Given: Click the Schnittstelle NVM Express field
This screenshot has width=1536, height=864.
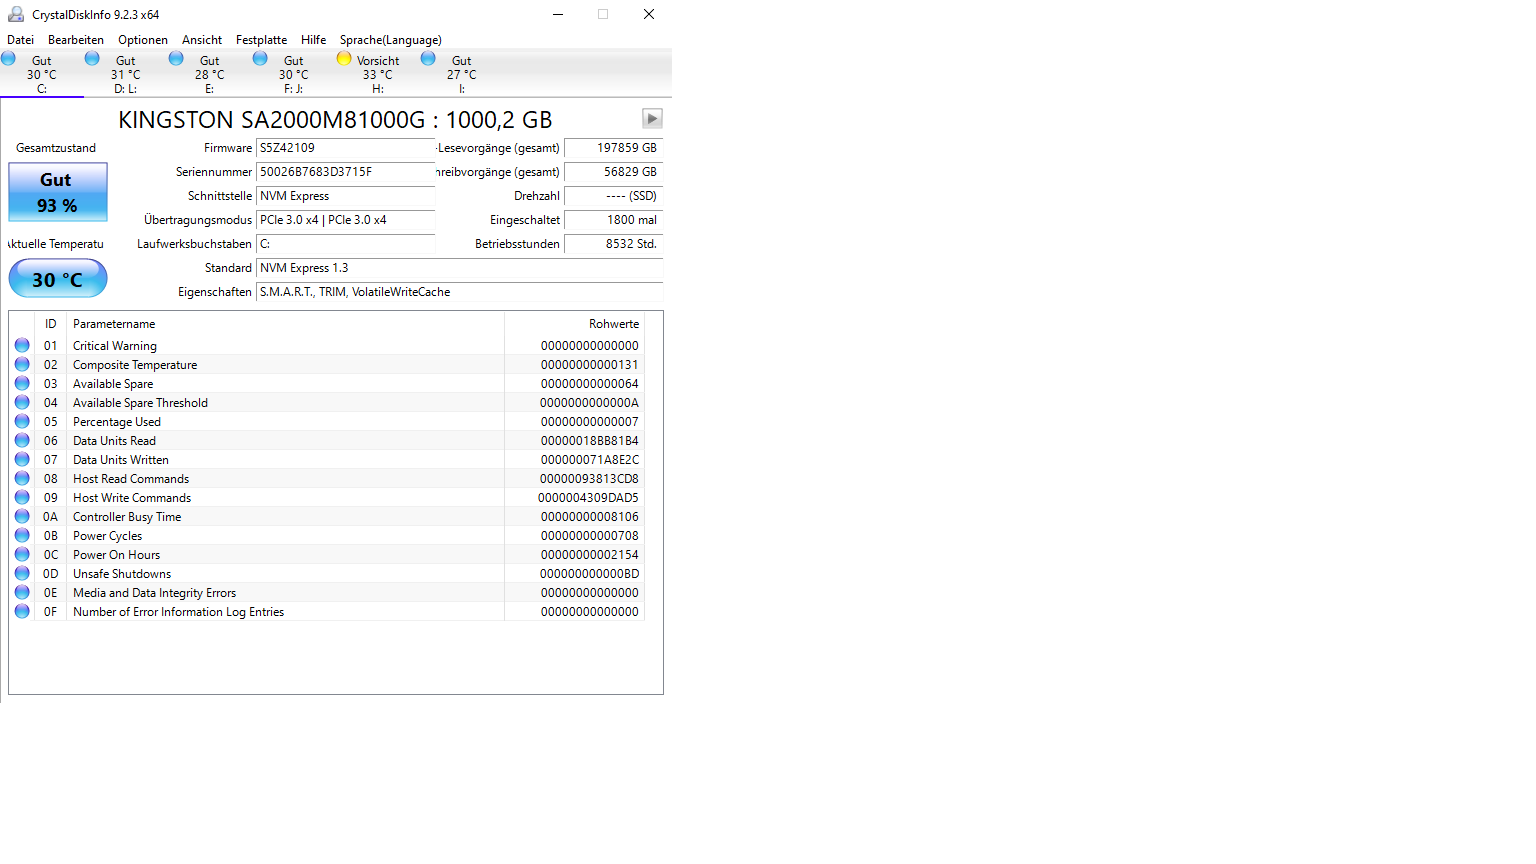Looking at the screenshot, I should 346,196.
